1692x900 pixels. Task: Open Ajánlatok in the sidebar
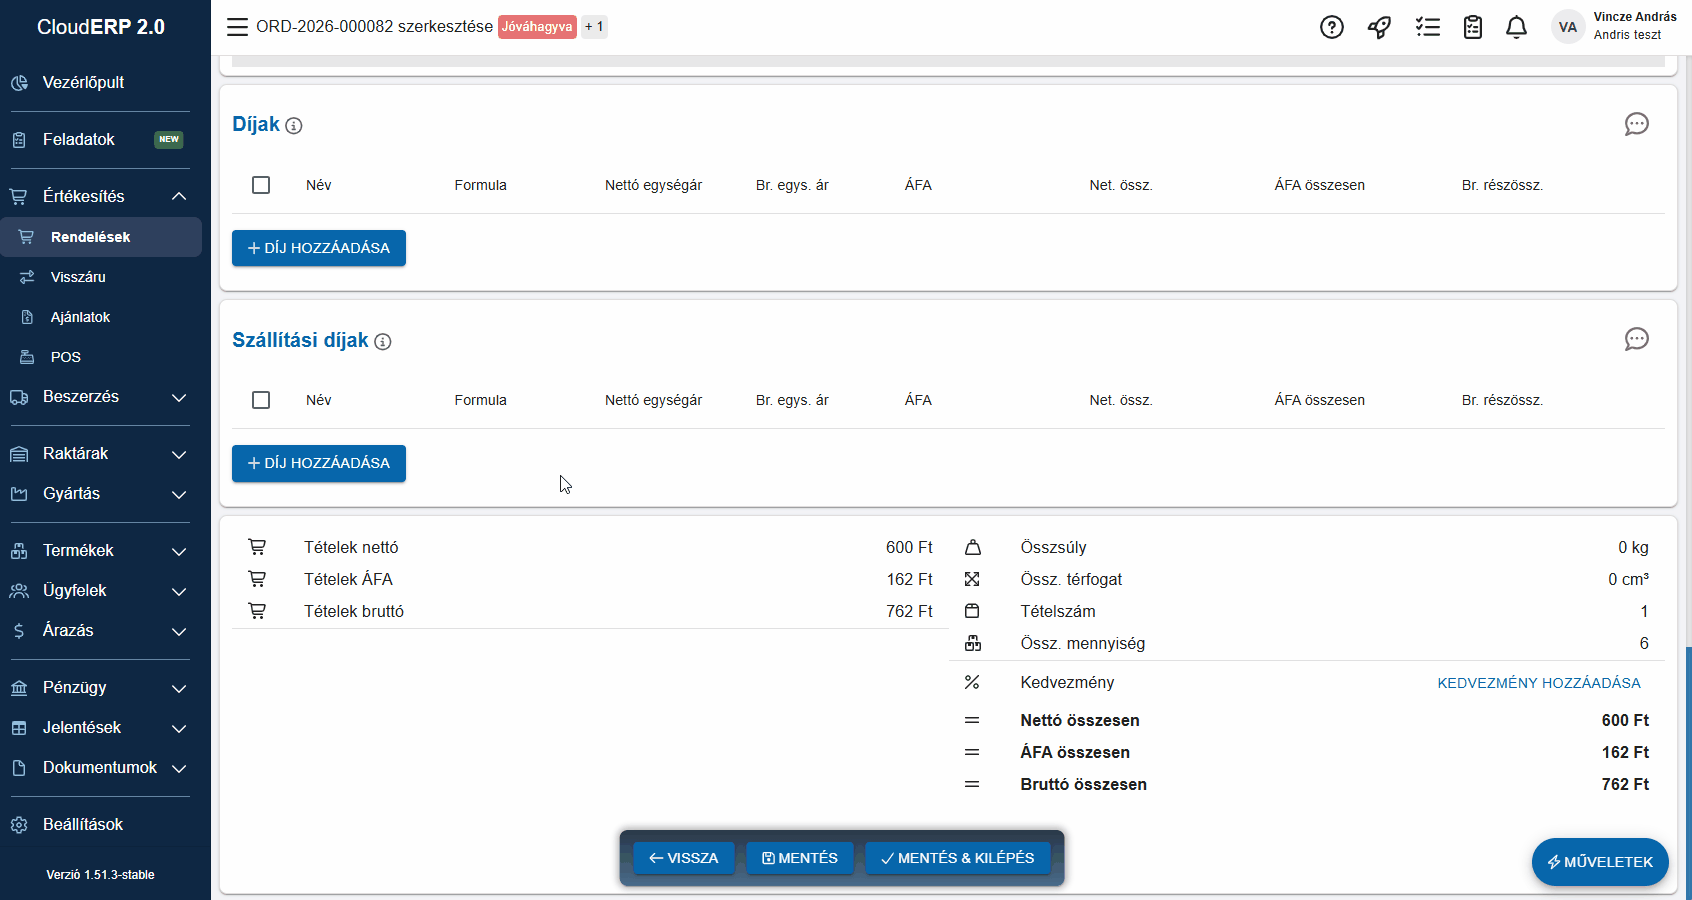(80, 317)
